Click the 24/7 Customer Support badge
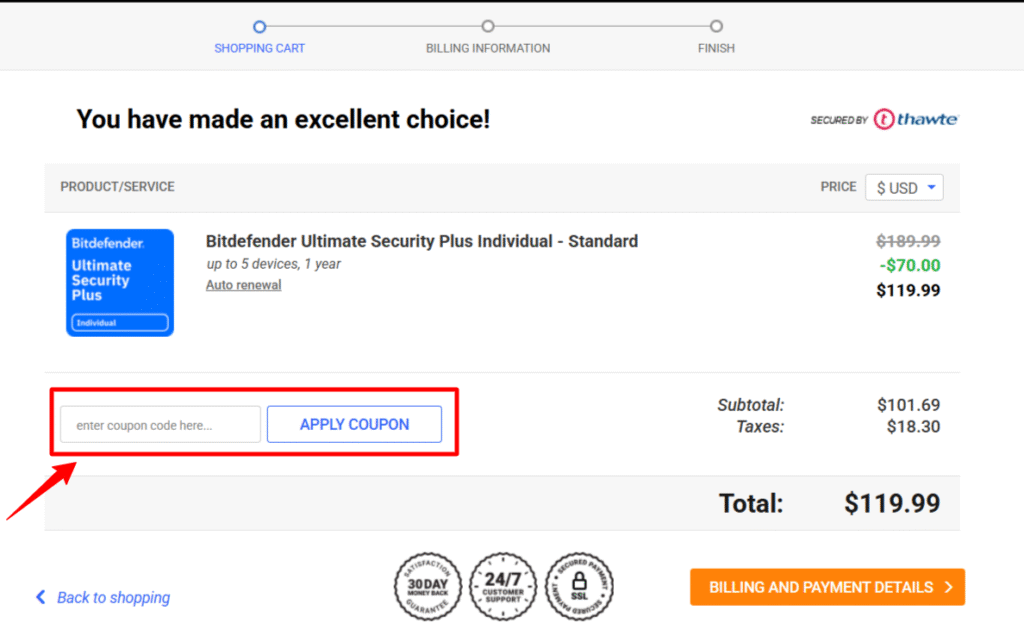 (x=503, y=587)
